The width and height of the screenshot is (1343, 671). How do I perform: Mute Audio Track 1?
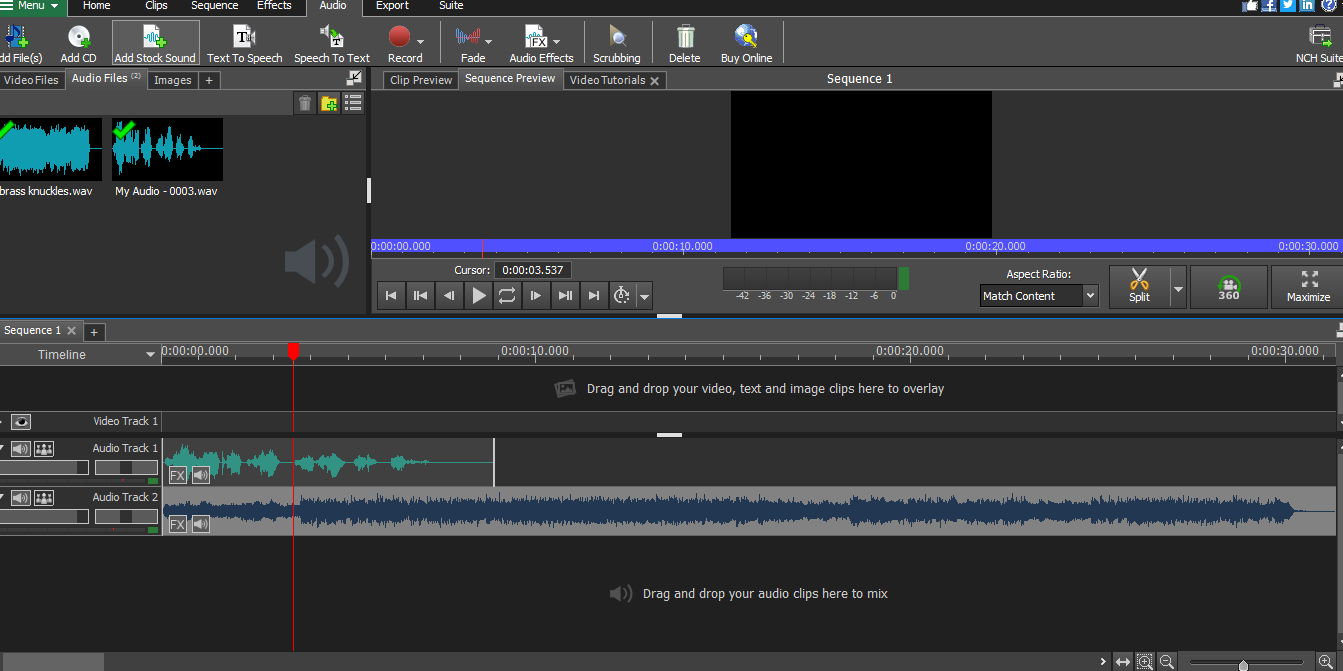pyautogui.click(x=20, y=449)
